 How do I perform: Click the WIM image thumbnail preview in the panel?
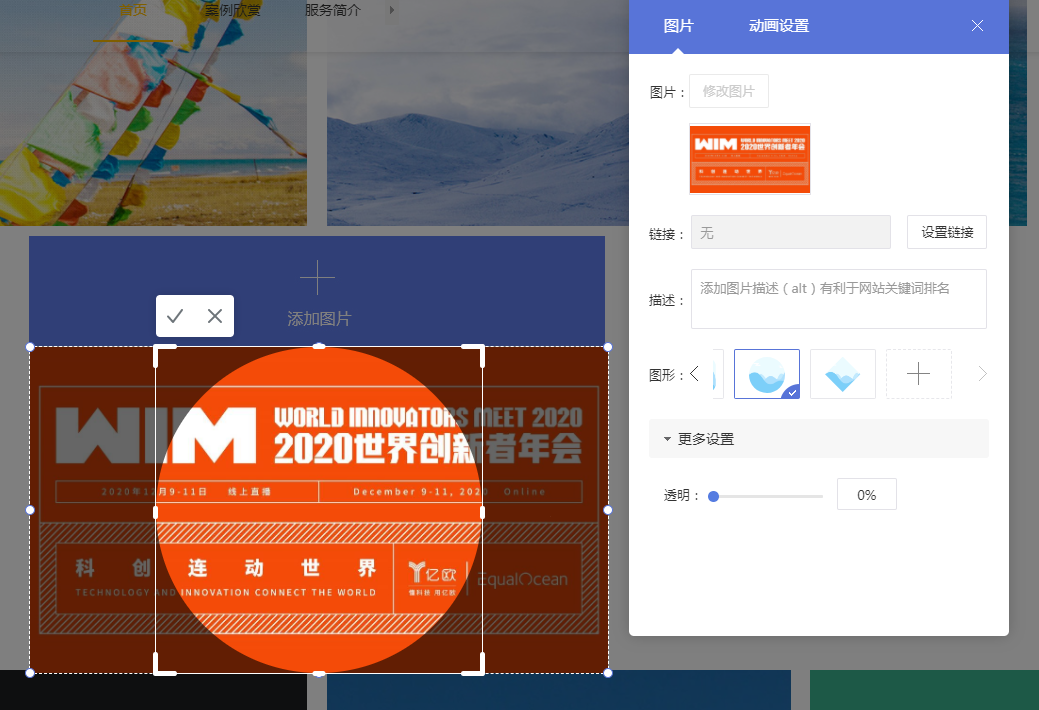(x=749, y=159)
